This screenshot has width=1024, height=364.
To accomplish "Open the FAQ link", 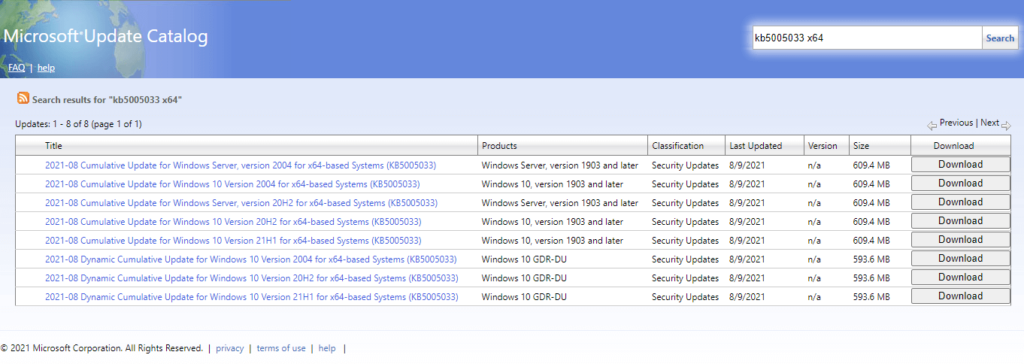I will (16, 67).
